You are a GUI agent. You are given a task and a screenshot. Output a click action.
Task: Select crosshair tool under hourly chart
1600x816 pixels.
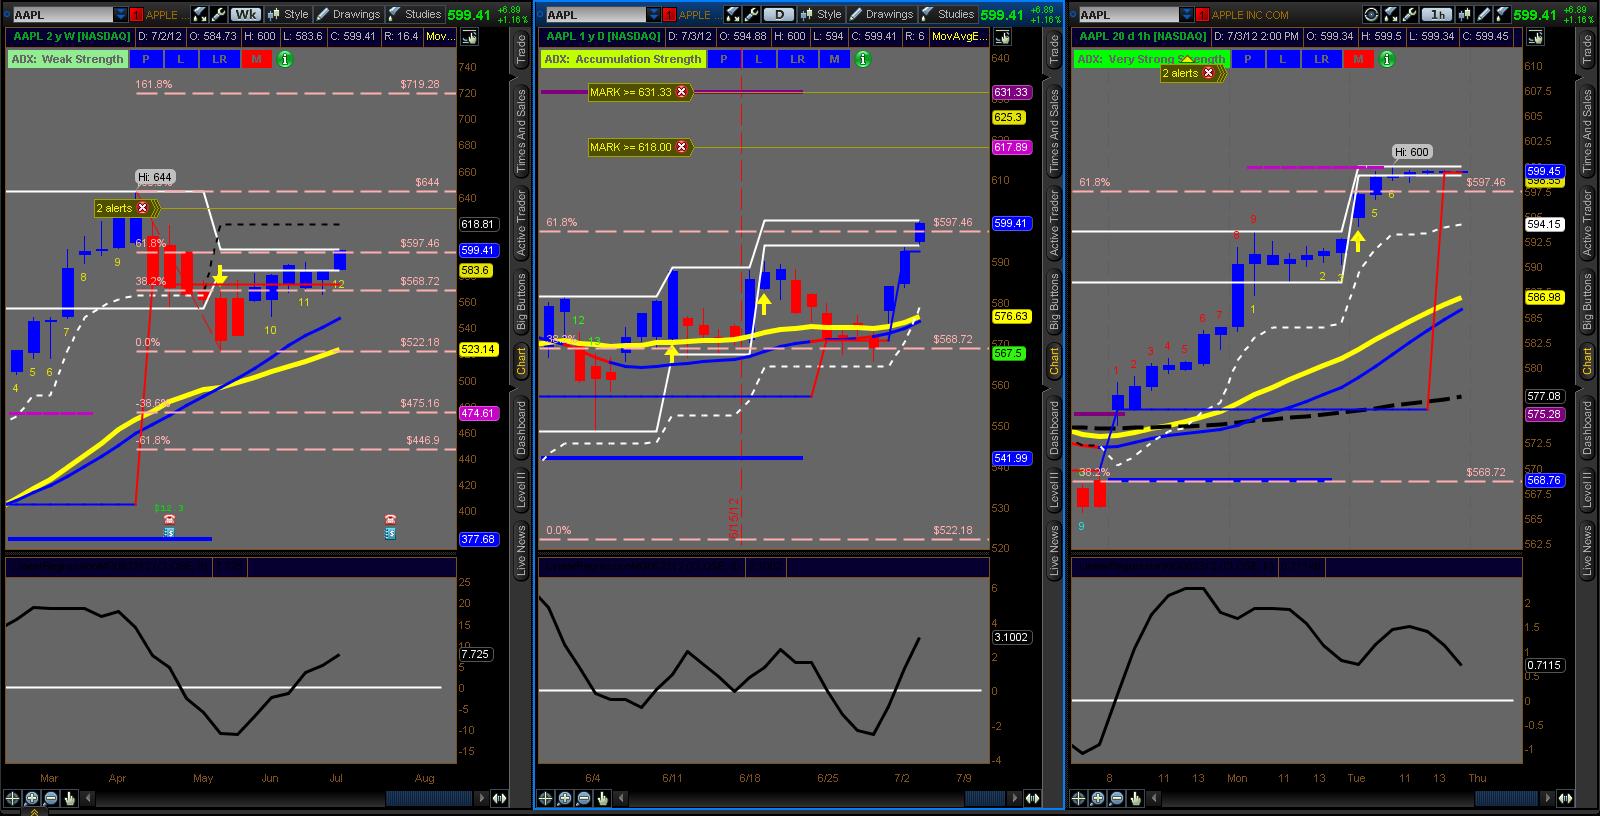pos(1078,798)
